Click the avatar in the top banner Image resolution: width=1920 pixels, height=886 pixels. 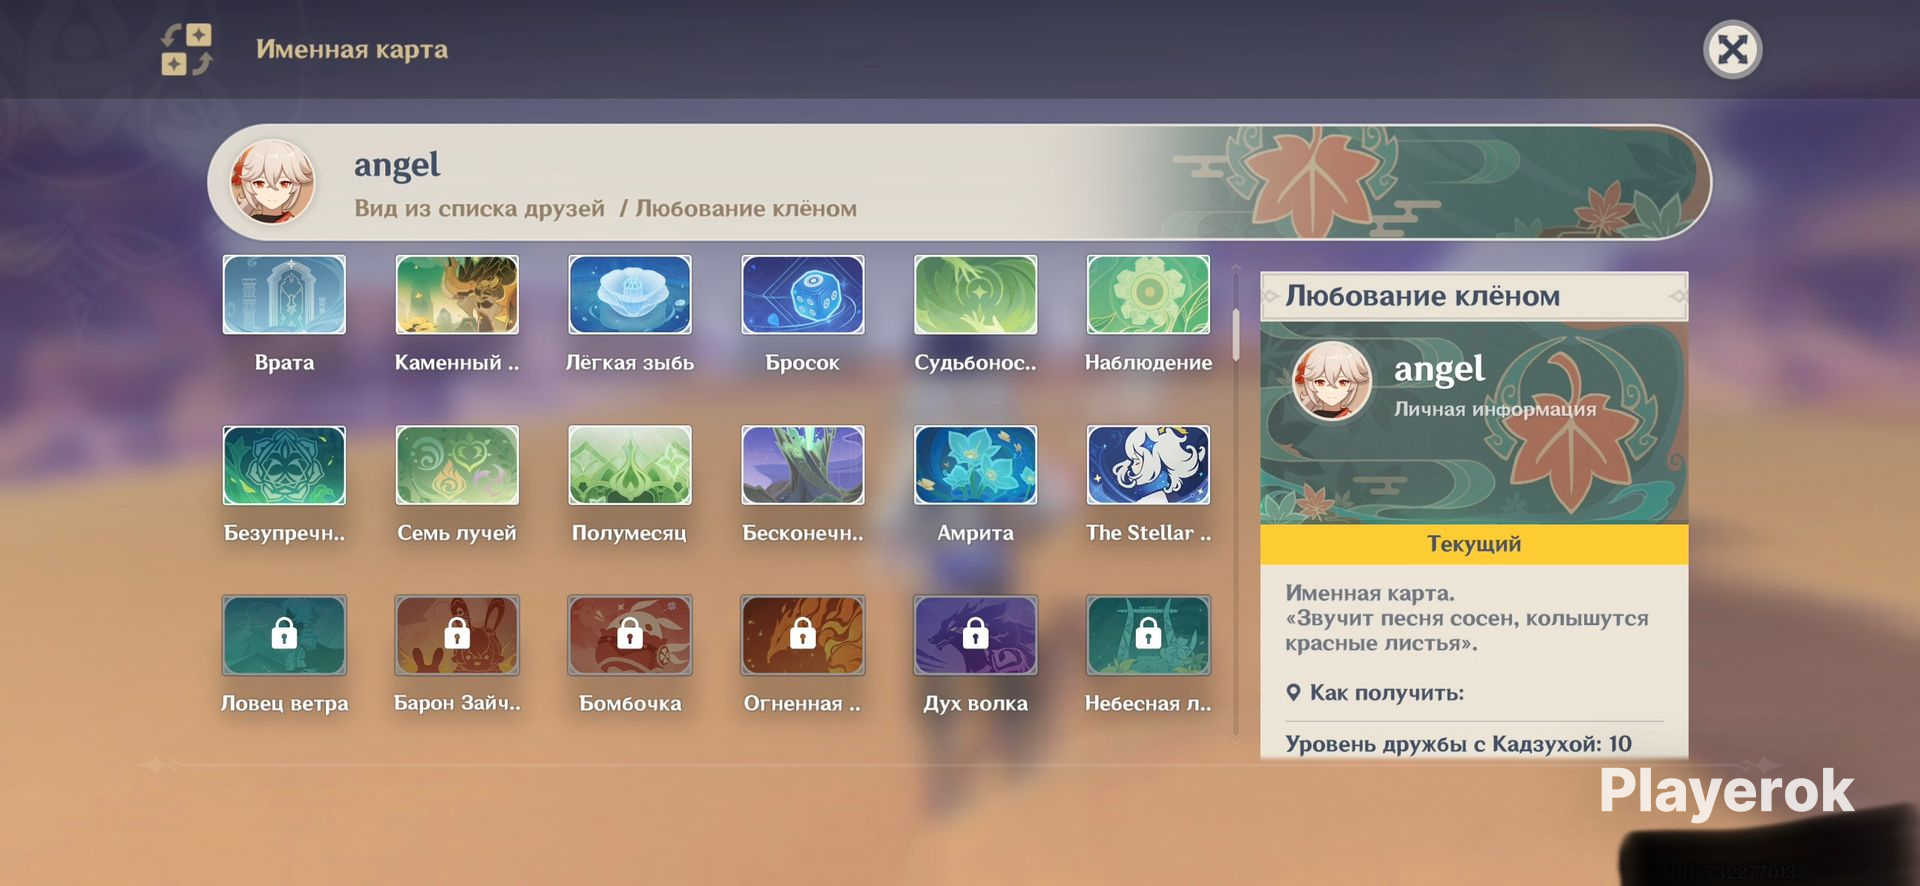pyautogui.click(x=272, y=182)
